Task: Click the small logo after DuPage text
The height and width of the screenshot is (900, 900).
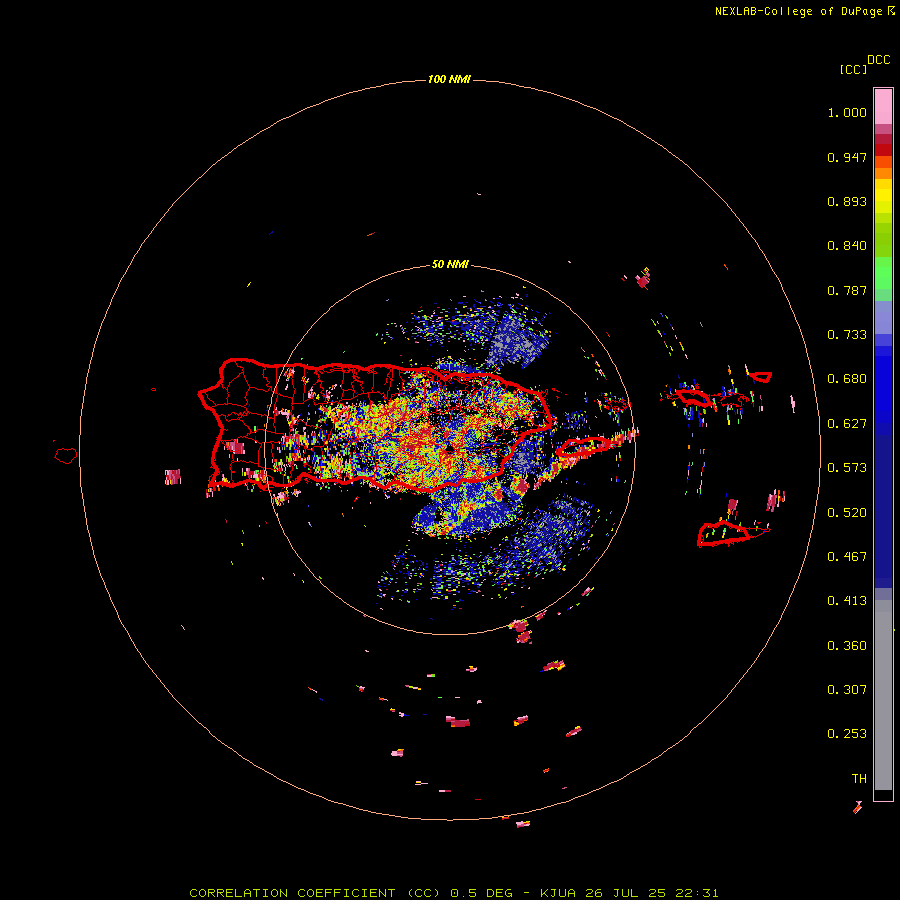Action: pos(891,11)
